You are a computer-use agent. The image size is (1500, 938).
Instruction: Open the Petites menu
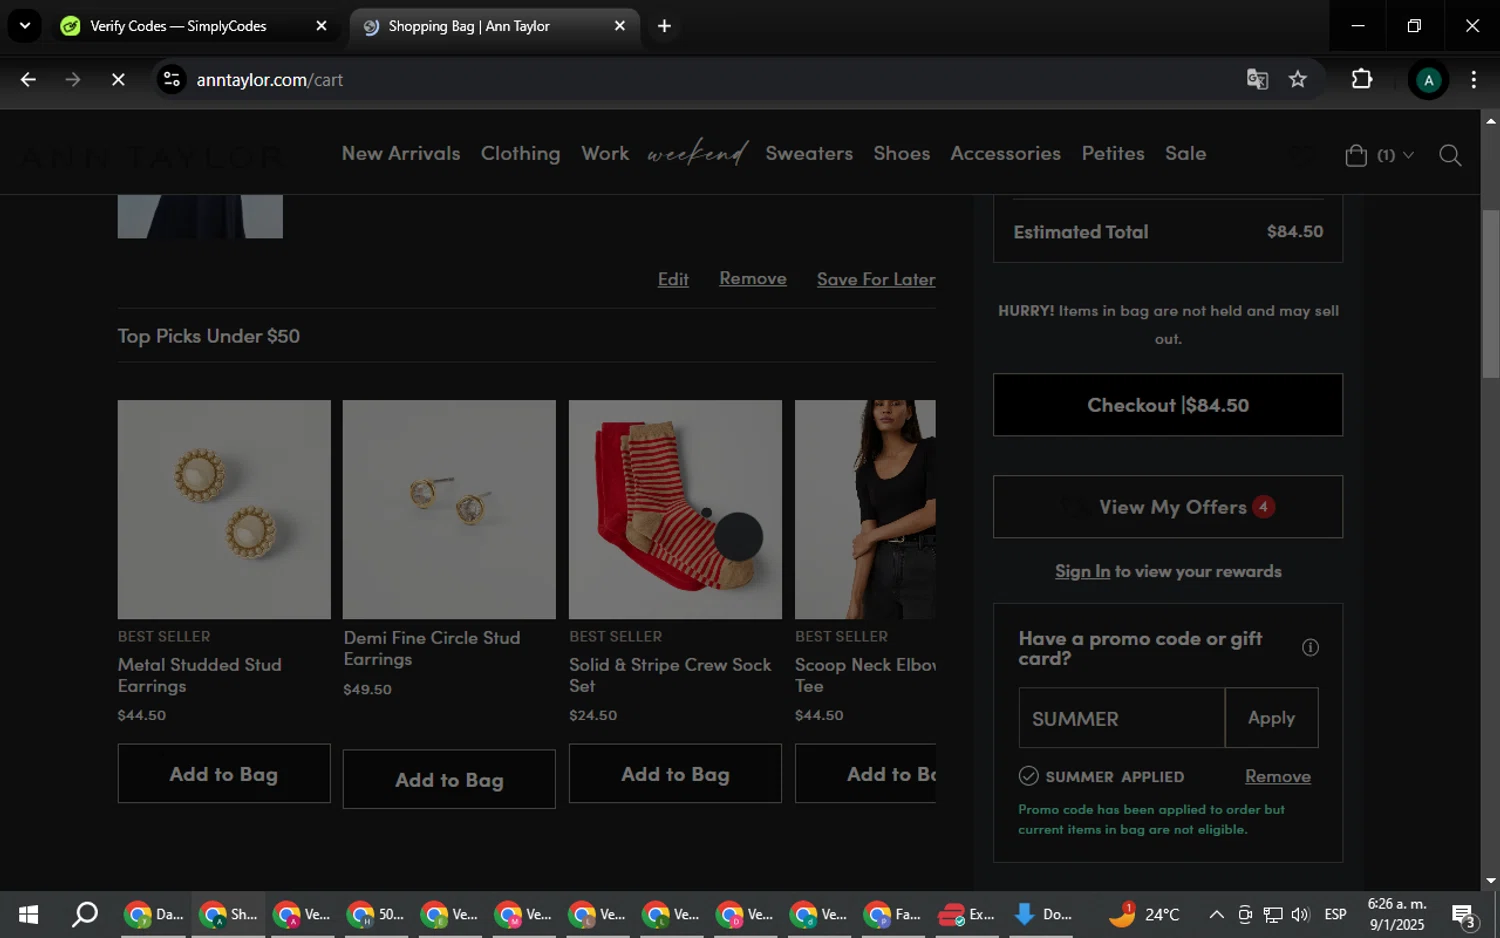point(1113,153)
